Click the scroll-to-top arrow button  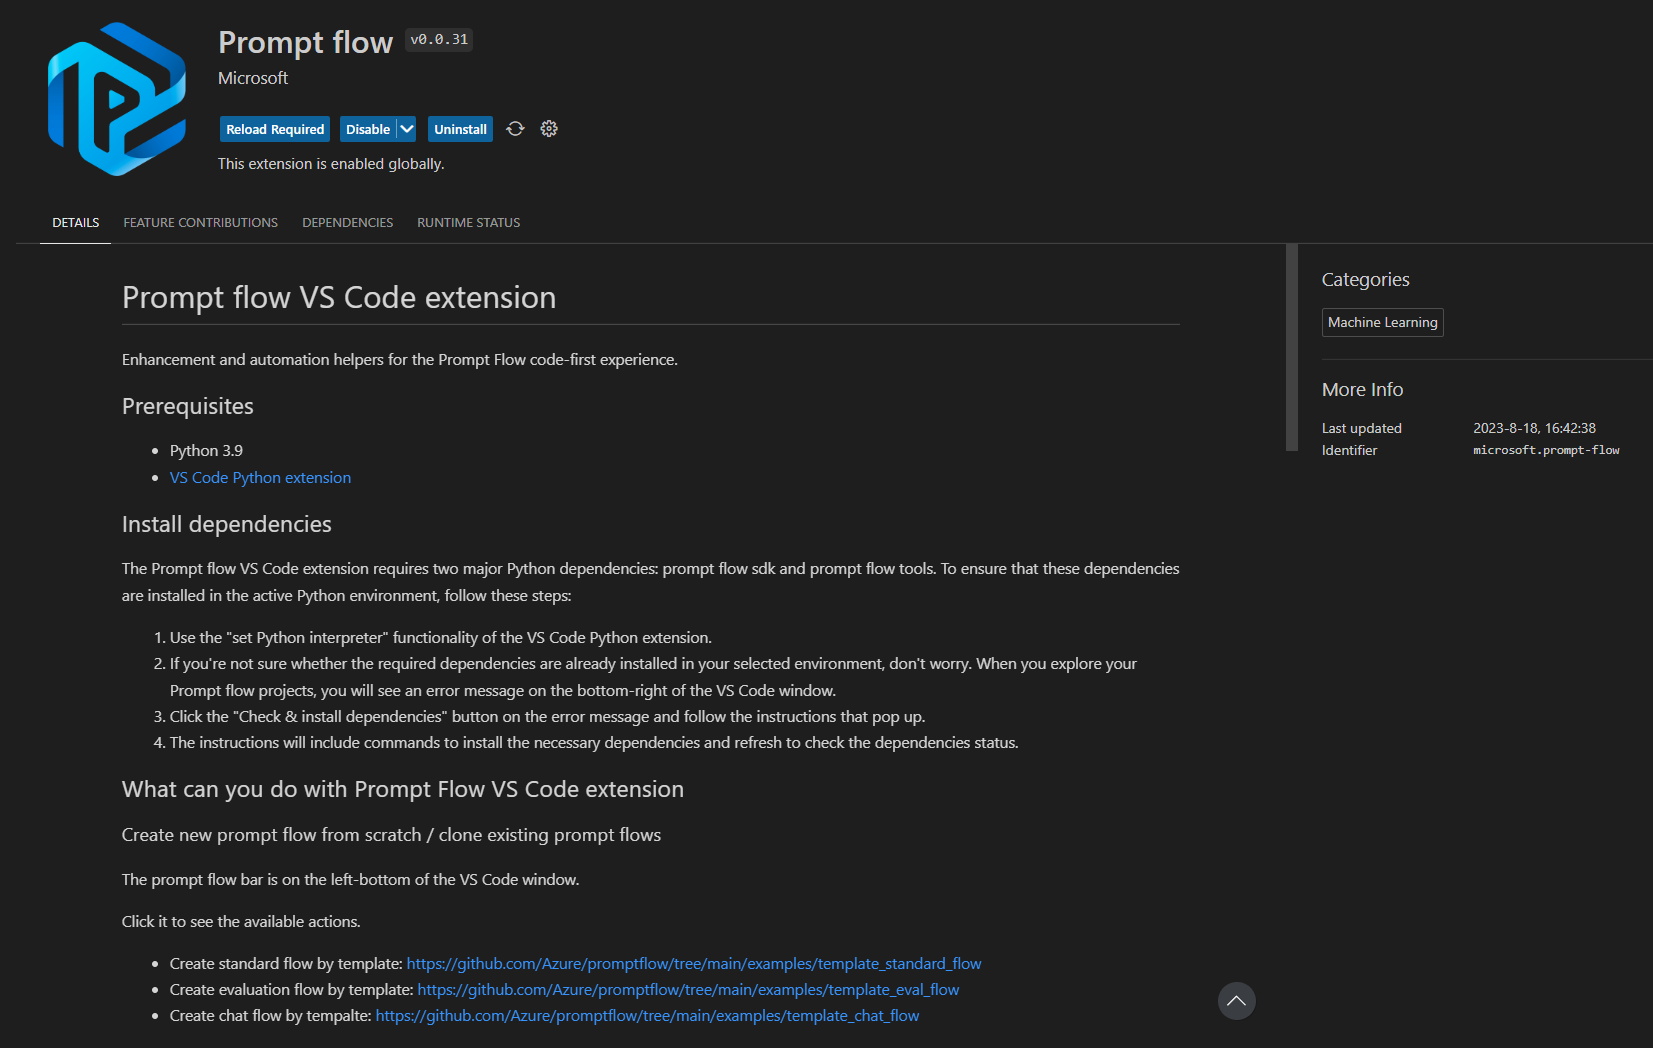click(x=1236, y=1001)
